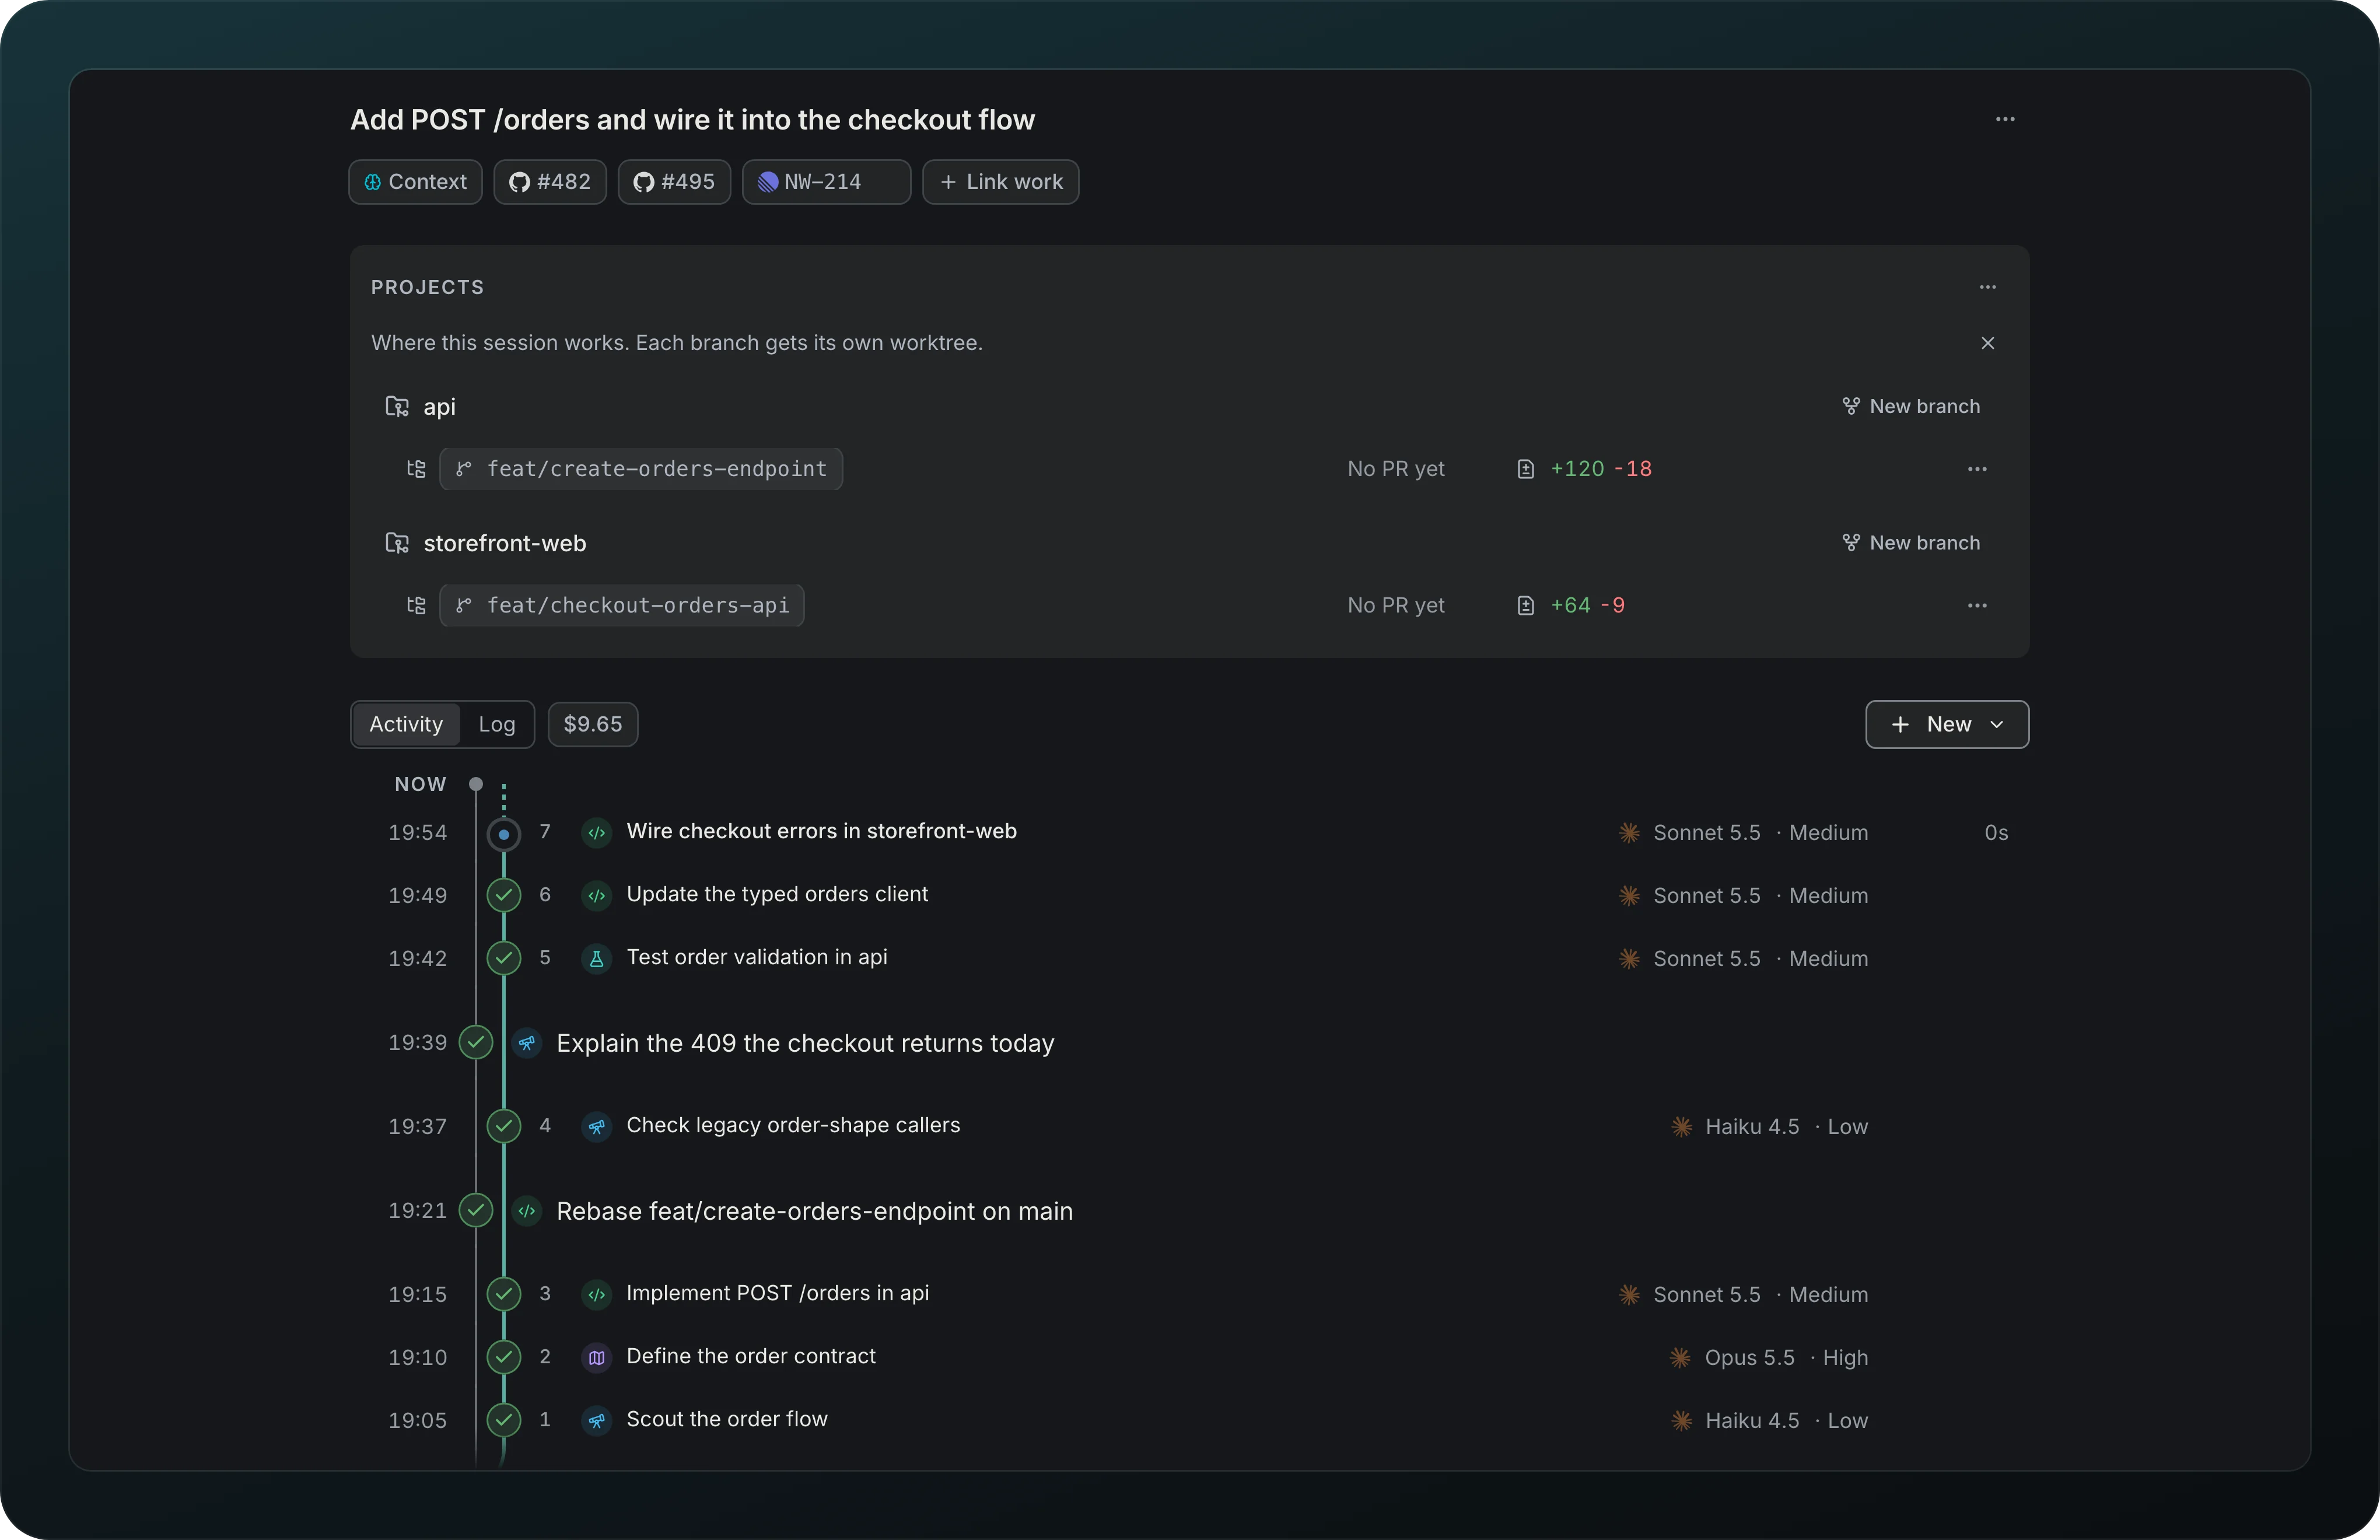Click the code icon for Wire checkout errors
Viewport: 2380px width, 1540px height.
[597, 832]
